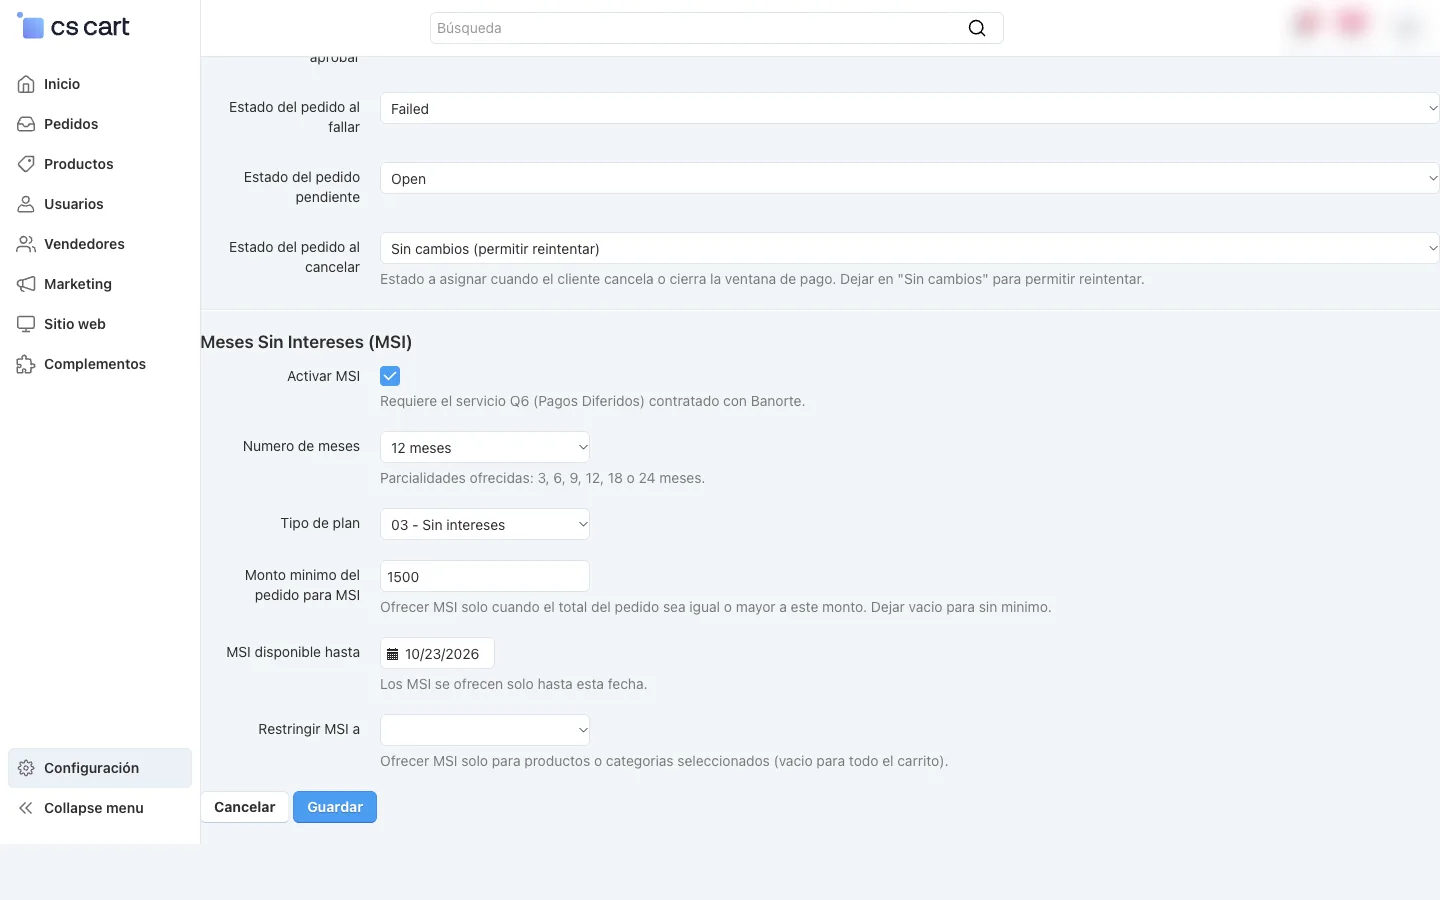Click the Collapse menu double-chevron icon
Viewport: 1440px width, 900px height.
point(26,808)
